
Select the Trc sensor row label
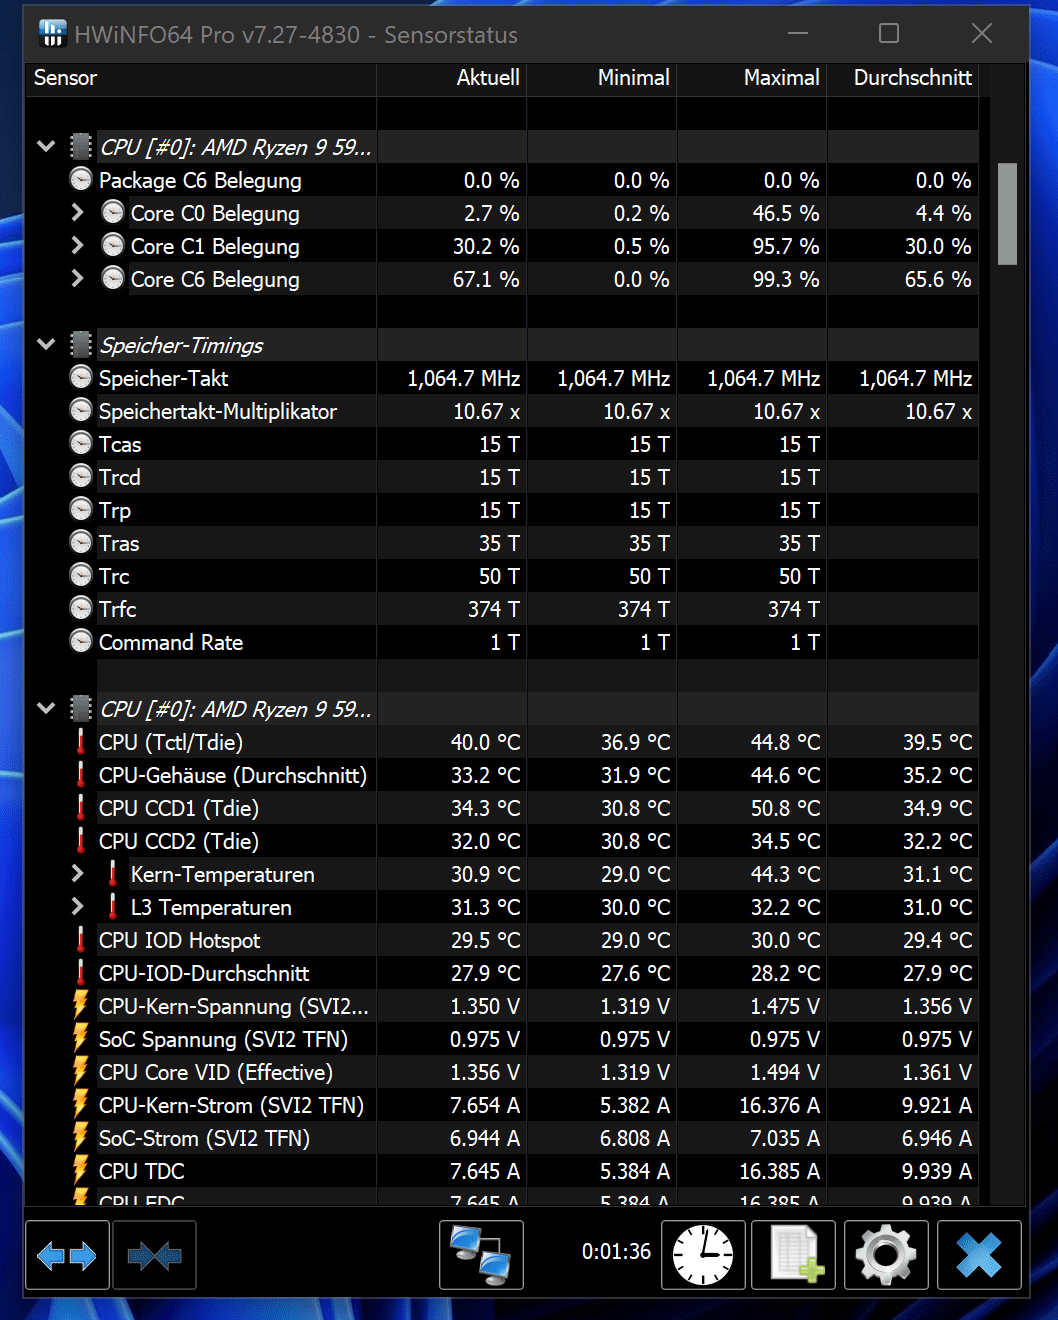pyautogui.click(x=114, y=576)
